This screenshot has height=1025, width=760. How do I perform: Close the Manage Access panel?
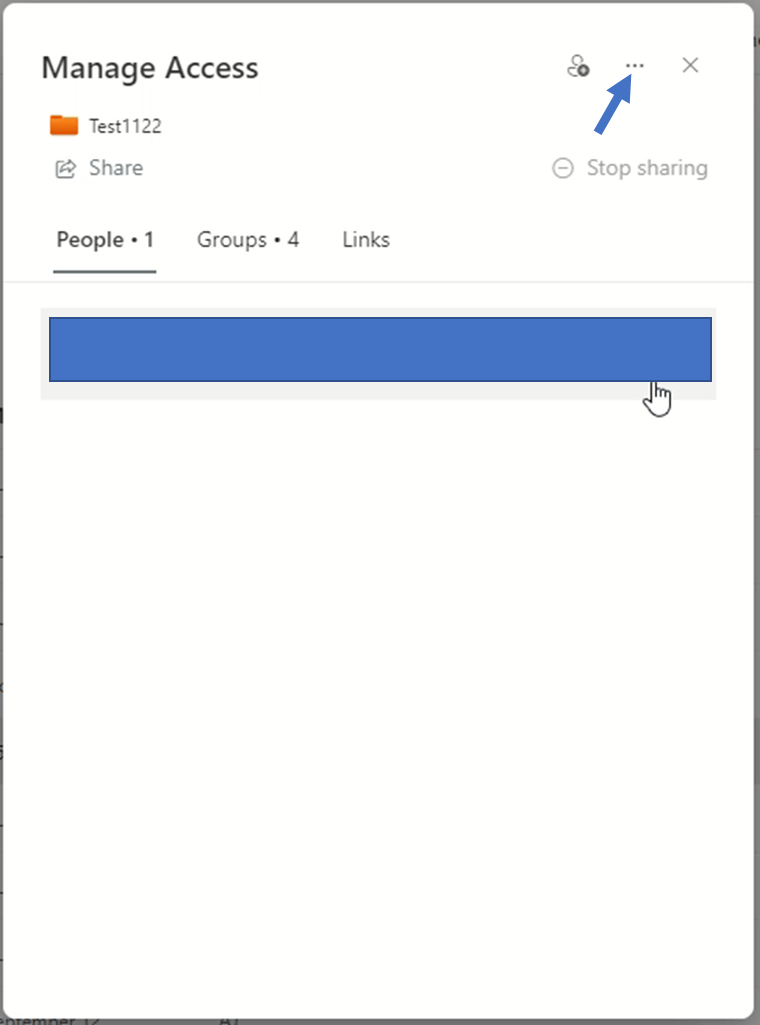point(690,65)
